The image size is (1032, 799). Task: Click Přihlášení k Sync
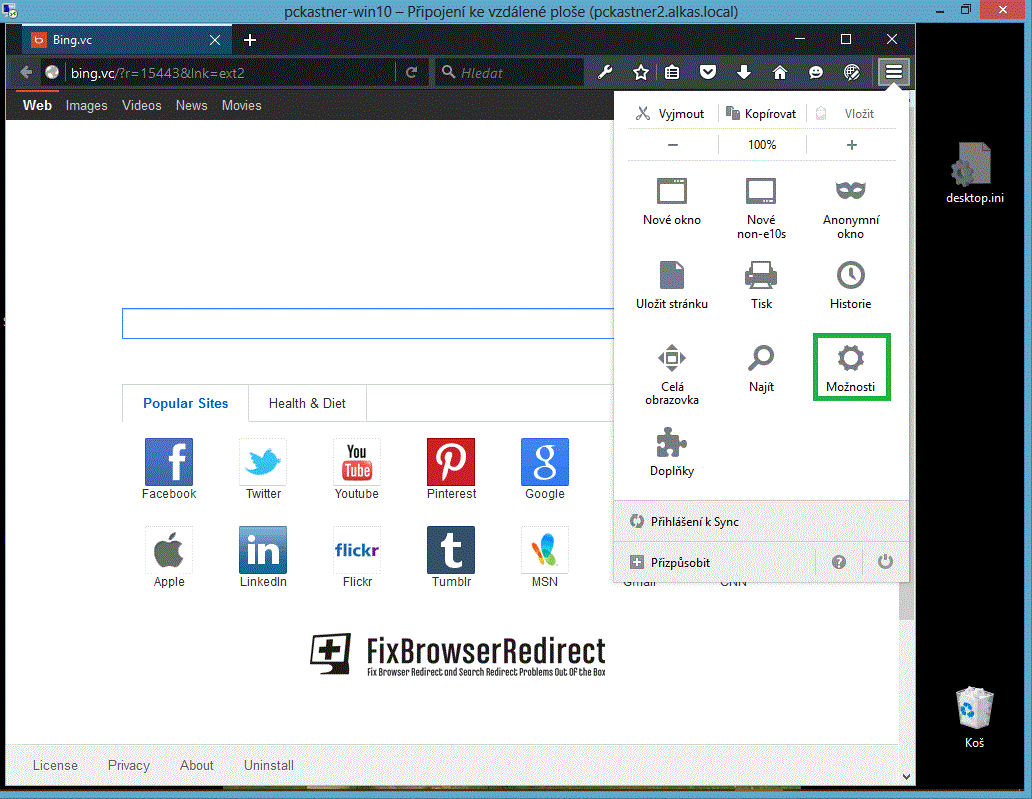(685, 522)
